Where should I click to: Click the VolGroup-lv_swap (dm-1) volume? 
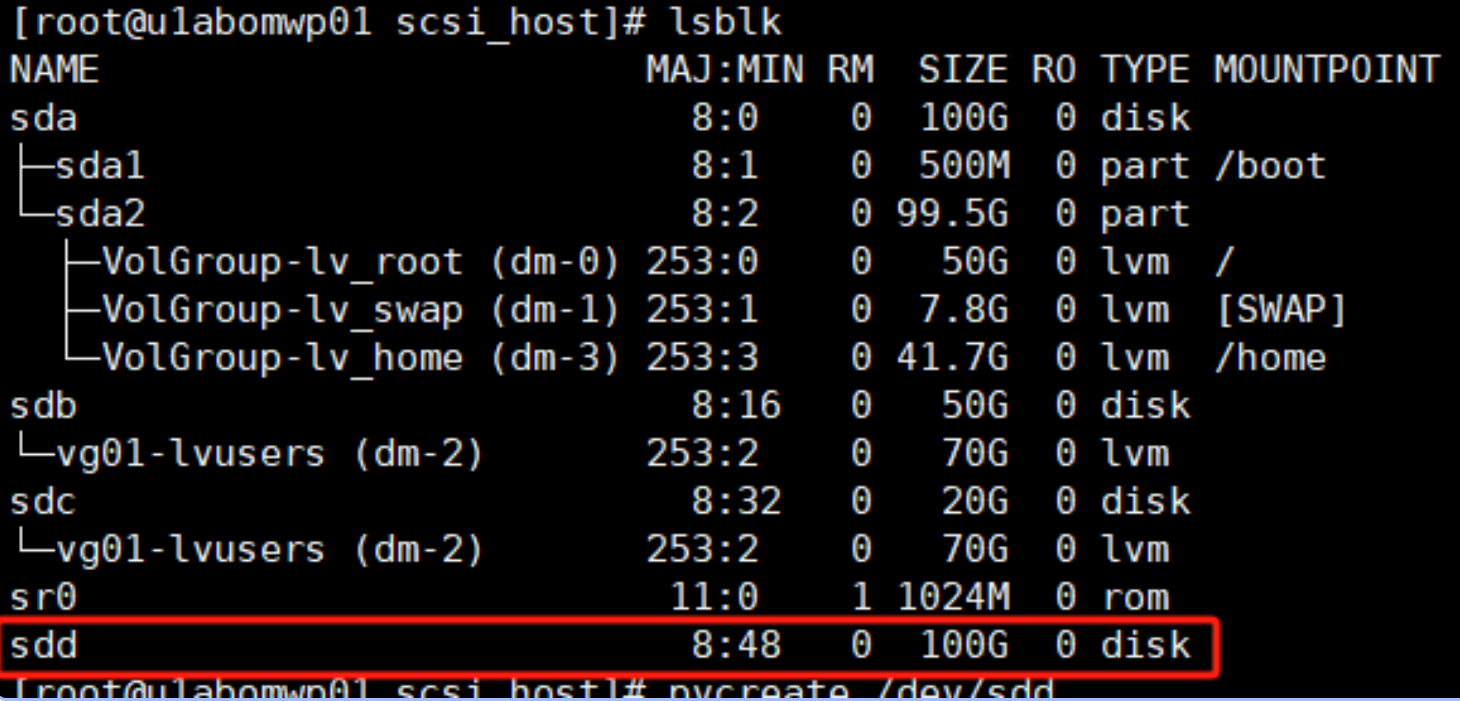tap(360, 310)
